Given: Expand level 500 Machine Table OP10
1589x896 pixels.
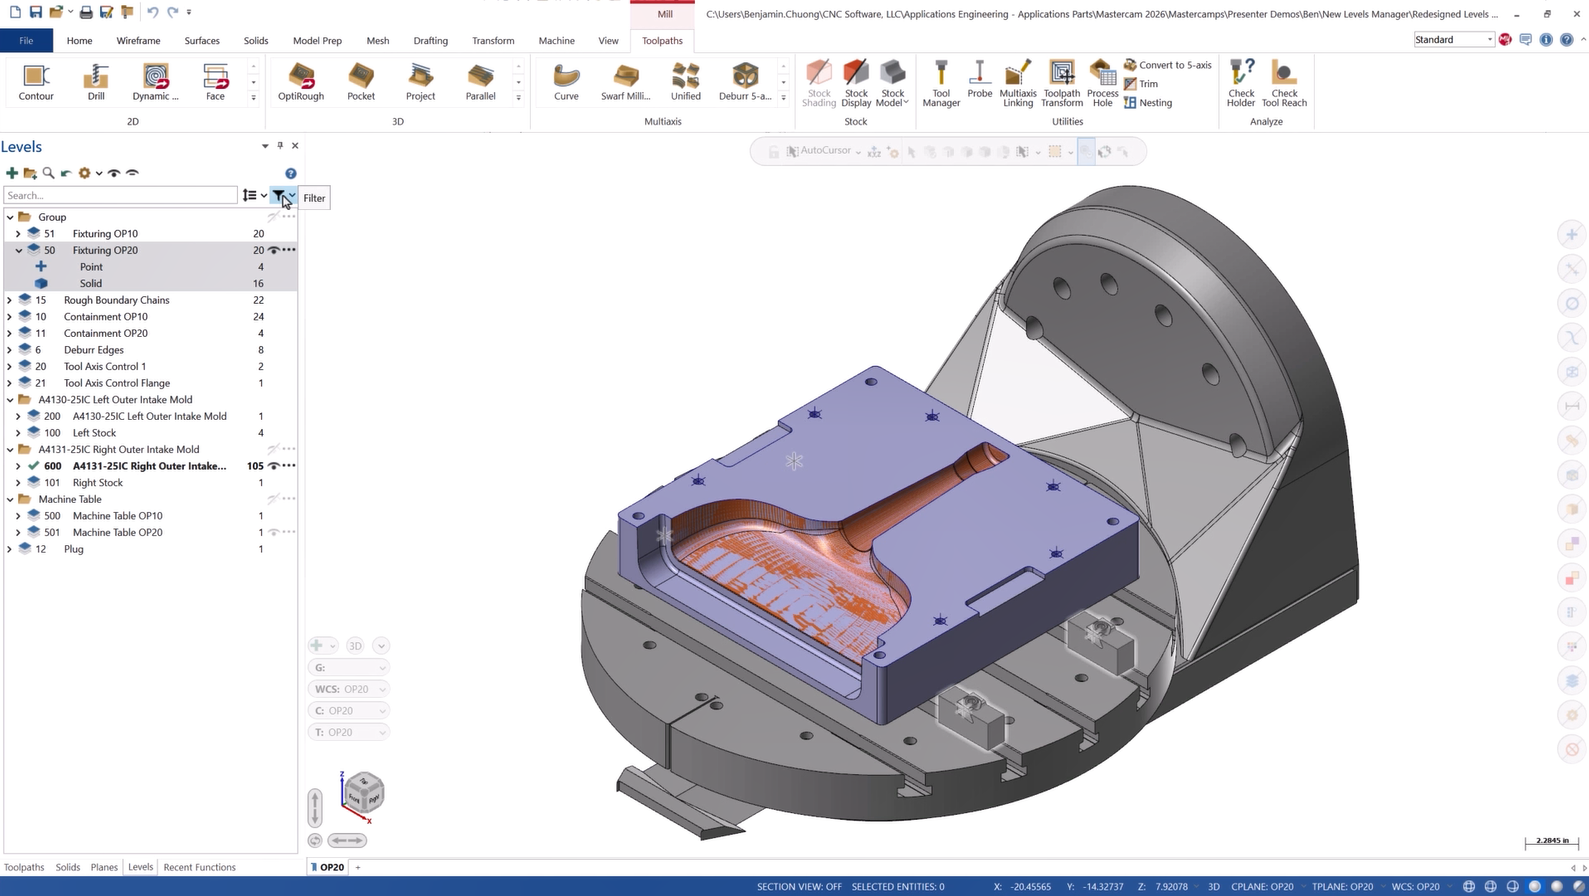Looking at the screenshot, I should 18,516.
